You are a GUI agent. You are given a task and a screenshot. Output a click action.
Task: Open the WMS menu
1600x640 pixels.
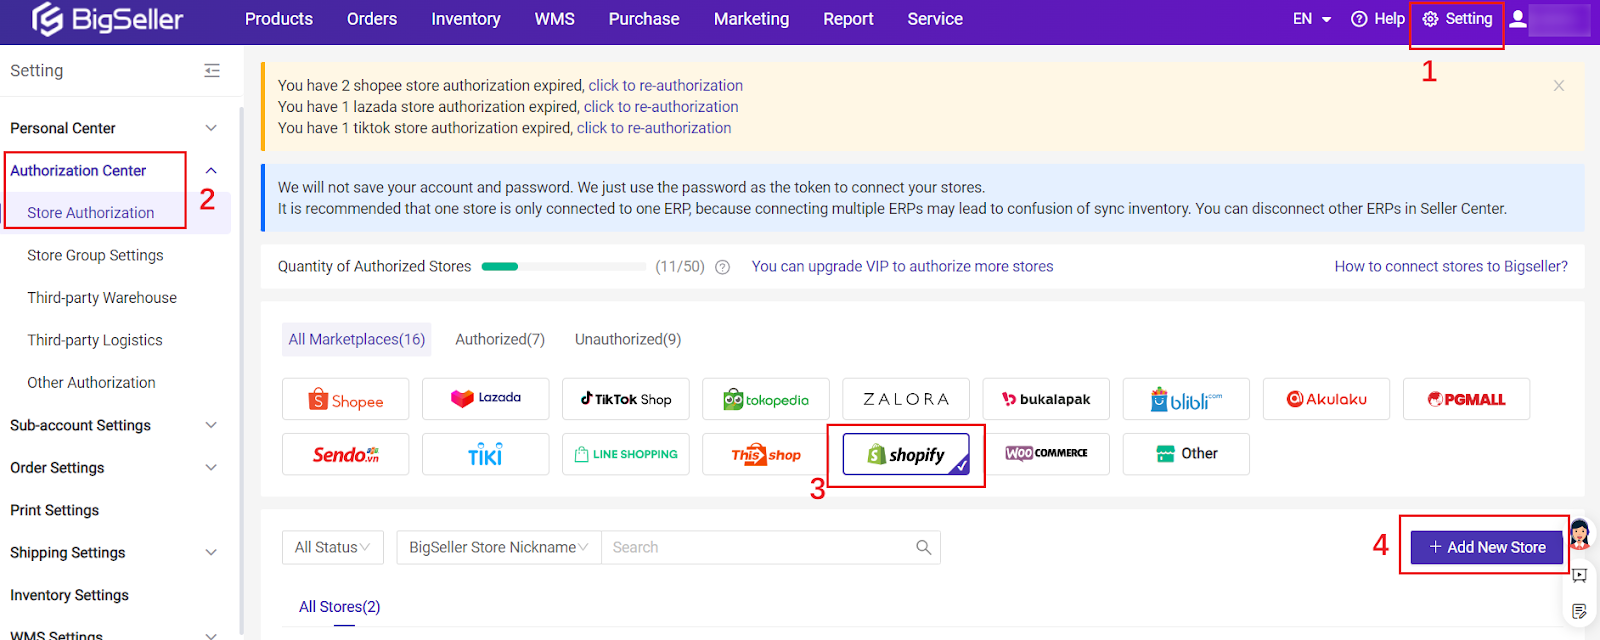point(555,19)
